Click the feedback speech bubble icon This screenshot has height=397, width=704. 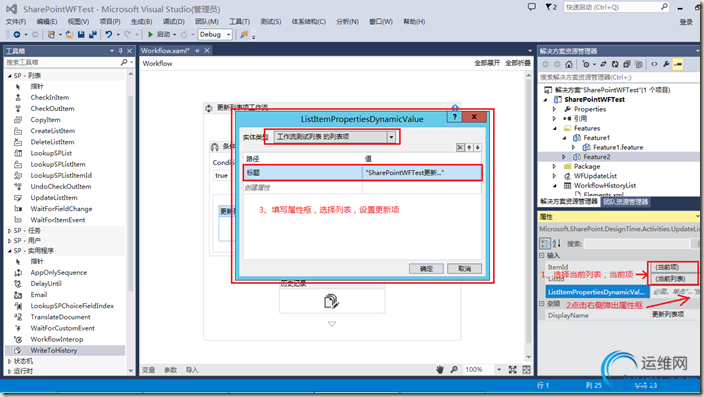[x=532, y=7]
